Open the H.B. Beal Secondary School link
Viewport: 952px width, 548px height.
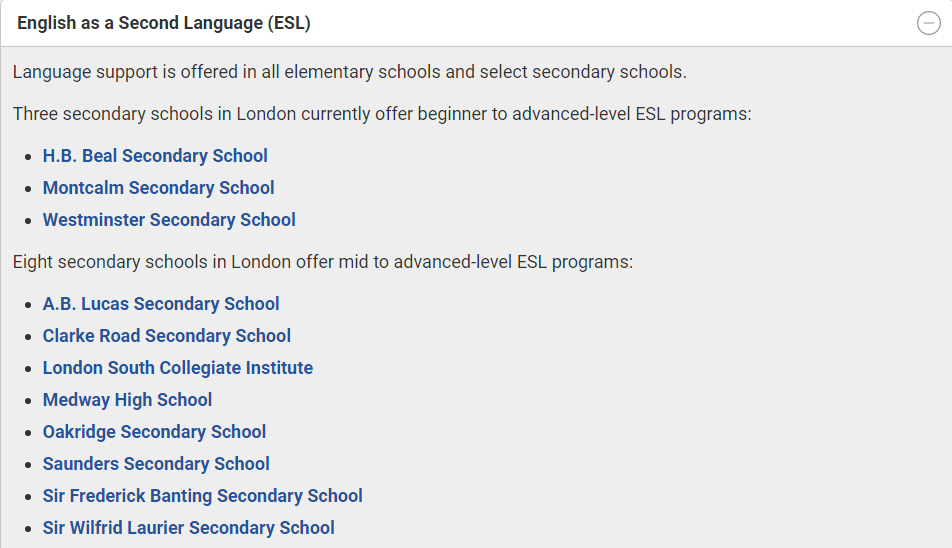pos(155,156)
